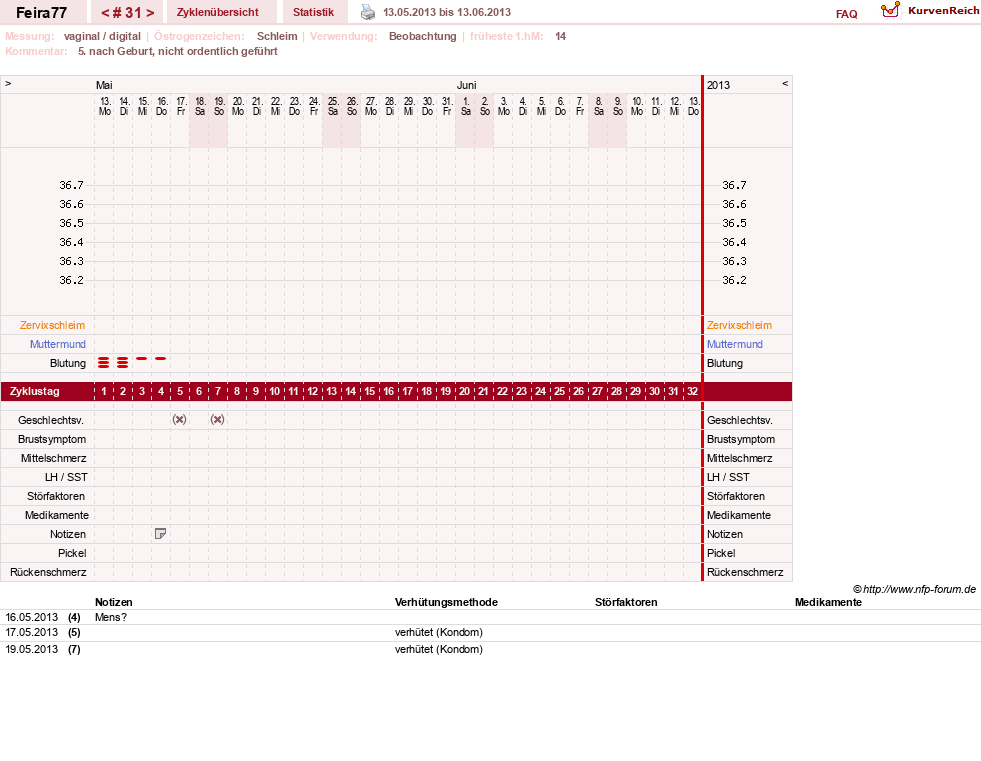Go to next cycle with right arrow
Viewport: 981px width, 761px height.
(x=150, y=13)
